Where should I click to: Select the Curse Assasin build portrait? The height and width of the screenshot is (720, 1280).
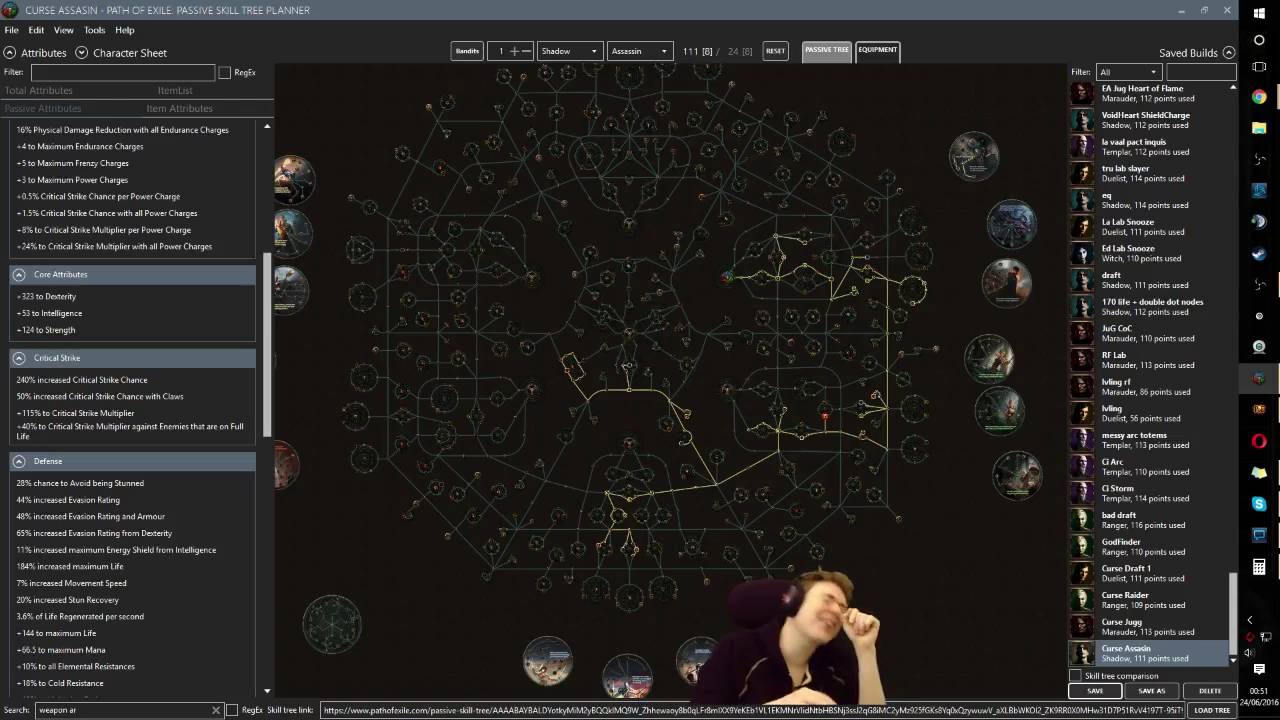pos(1082,653)
